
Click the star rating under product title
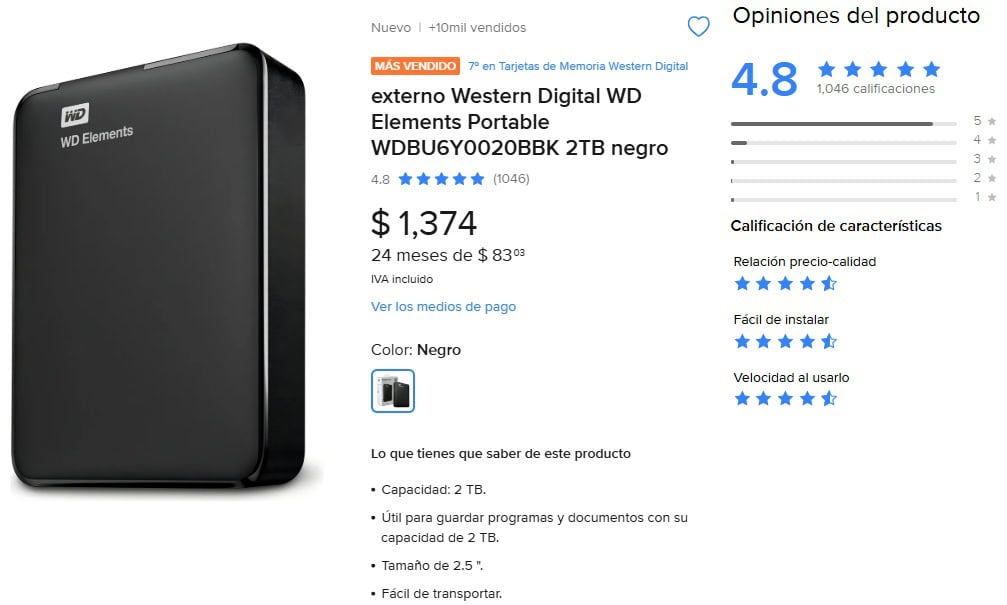440,180
